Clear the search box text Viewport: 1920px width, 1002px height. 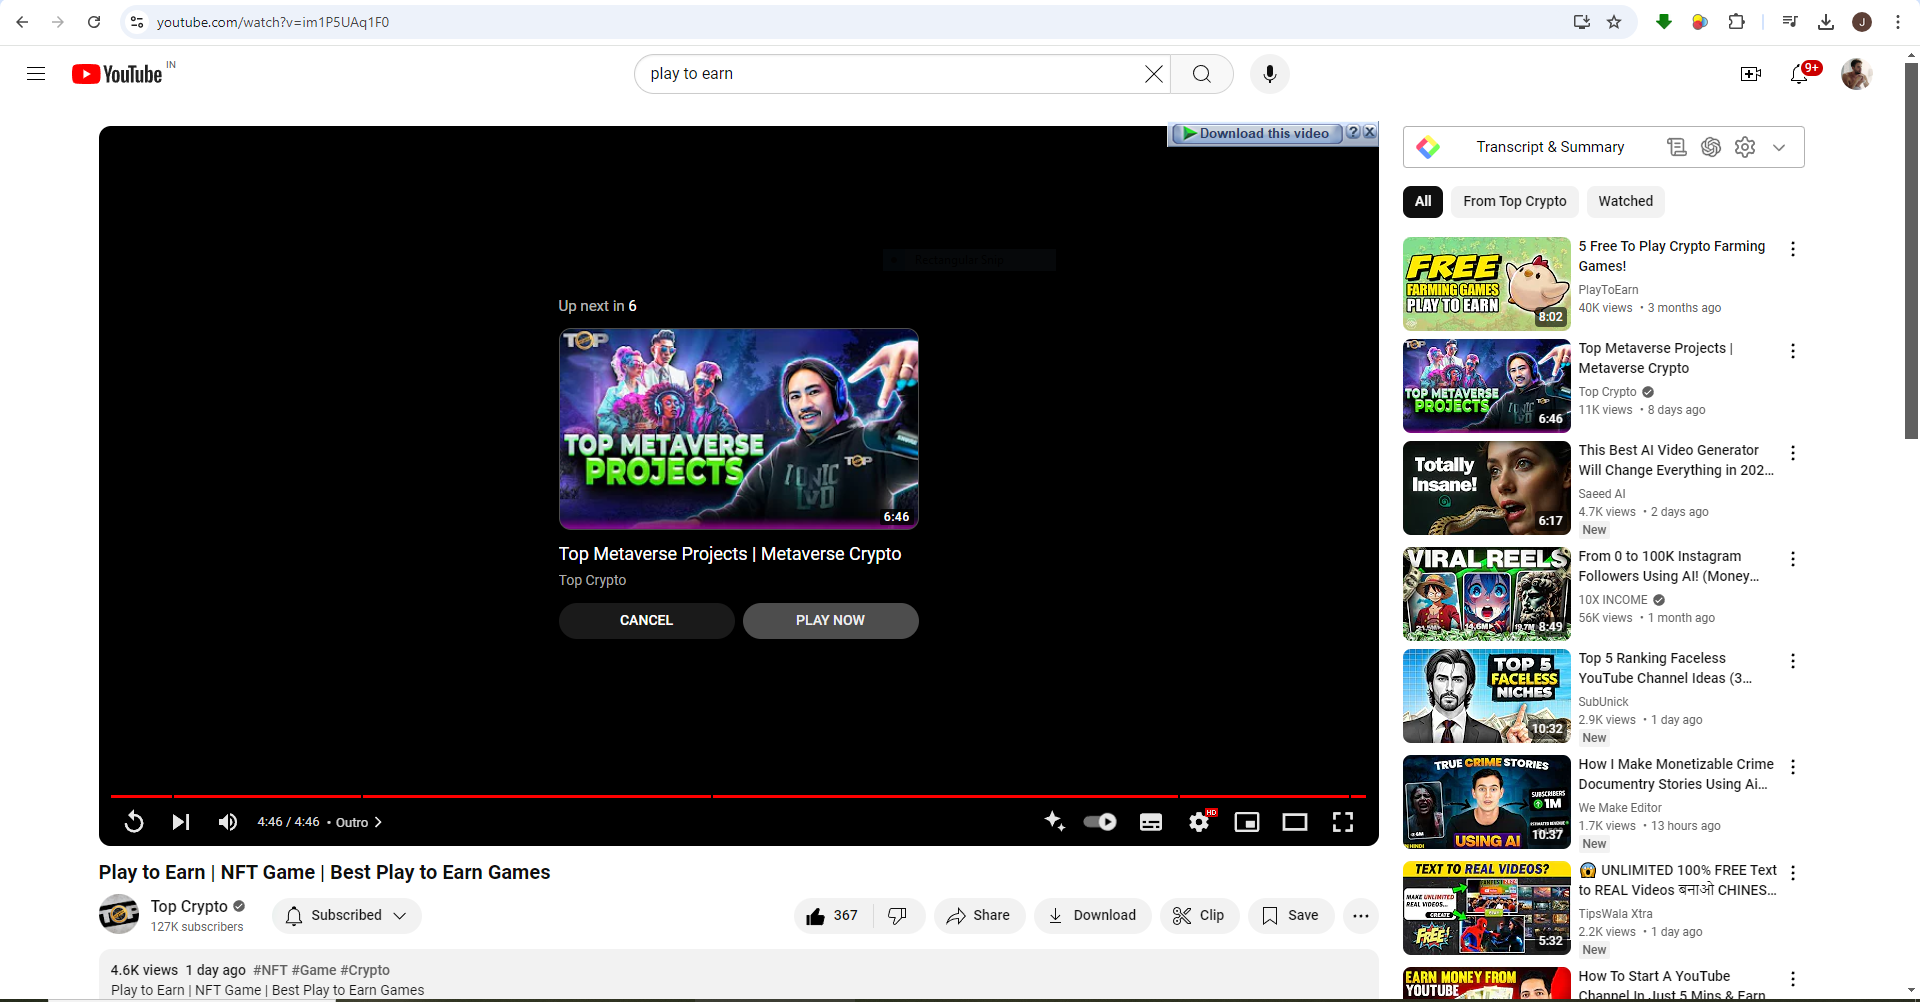(x=1153, y=74)
